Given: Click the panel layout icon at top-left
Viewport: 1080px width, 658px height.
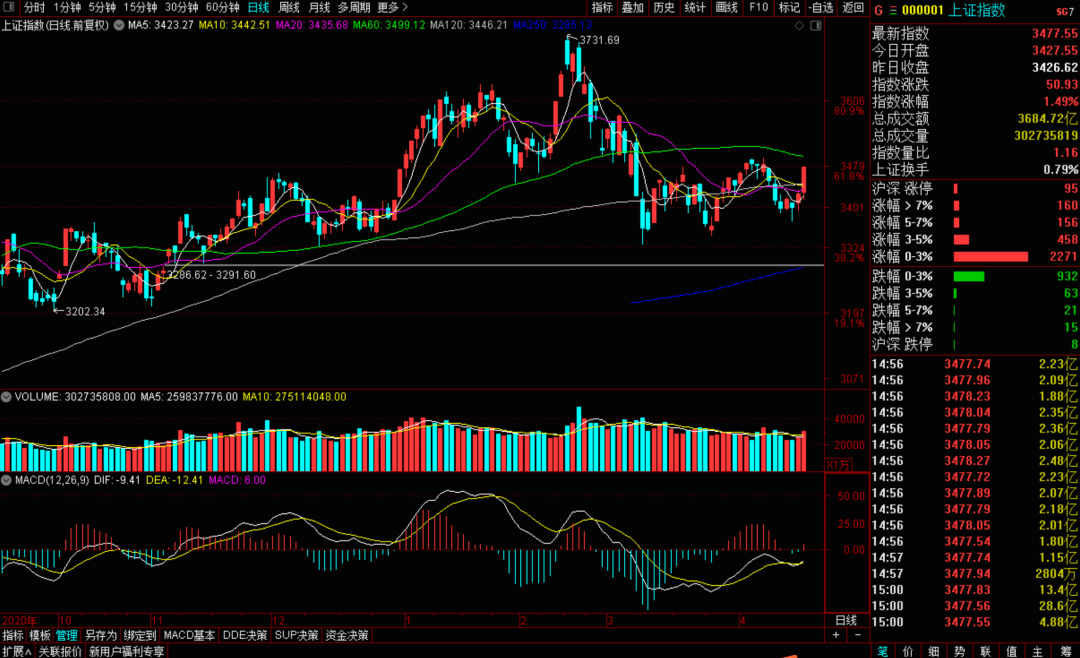Looking at the screenshot, I should tap(8, 8).
